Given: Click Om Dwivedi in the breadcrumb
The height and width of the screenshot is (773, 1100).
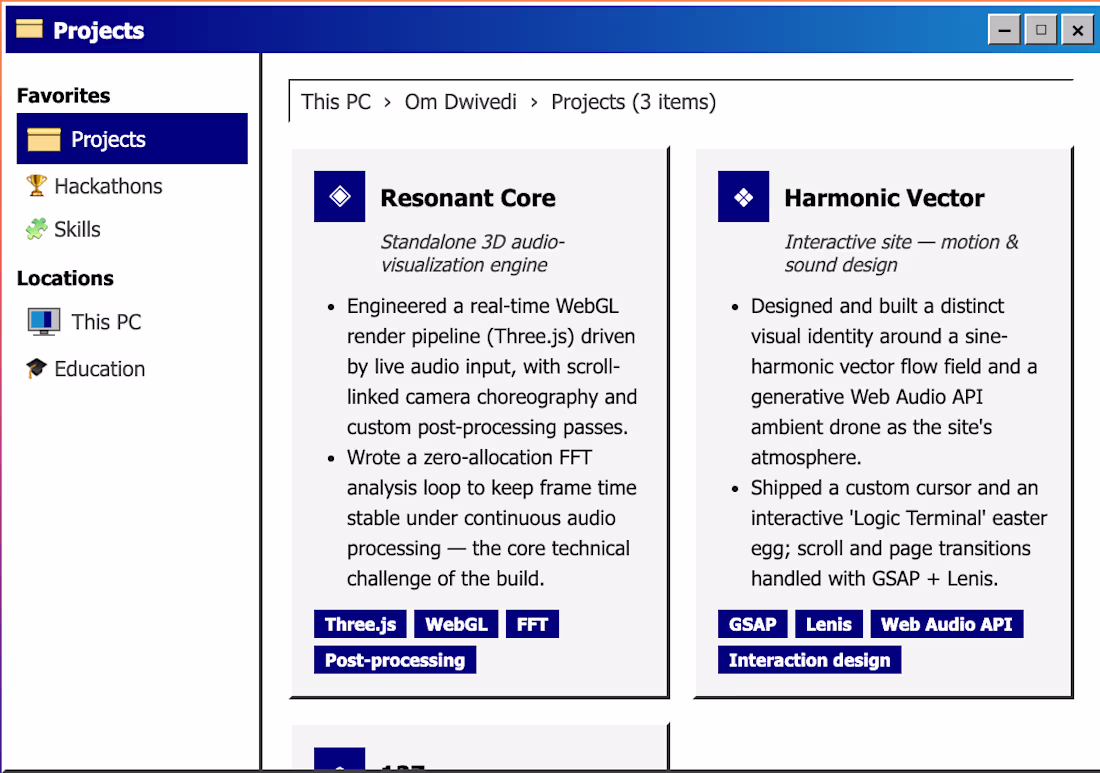Looking at the screenshot, I should pyautogui.click(x=461, y=102).
